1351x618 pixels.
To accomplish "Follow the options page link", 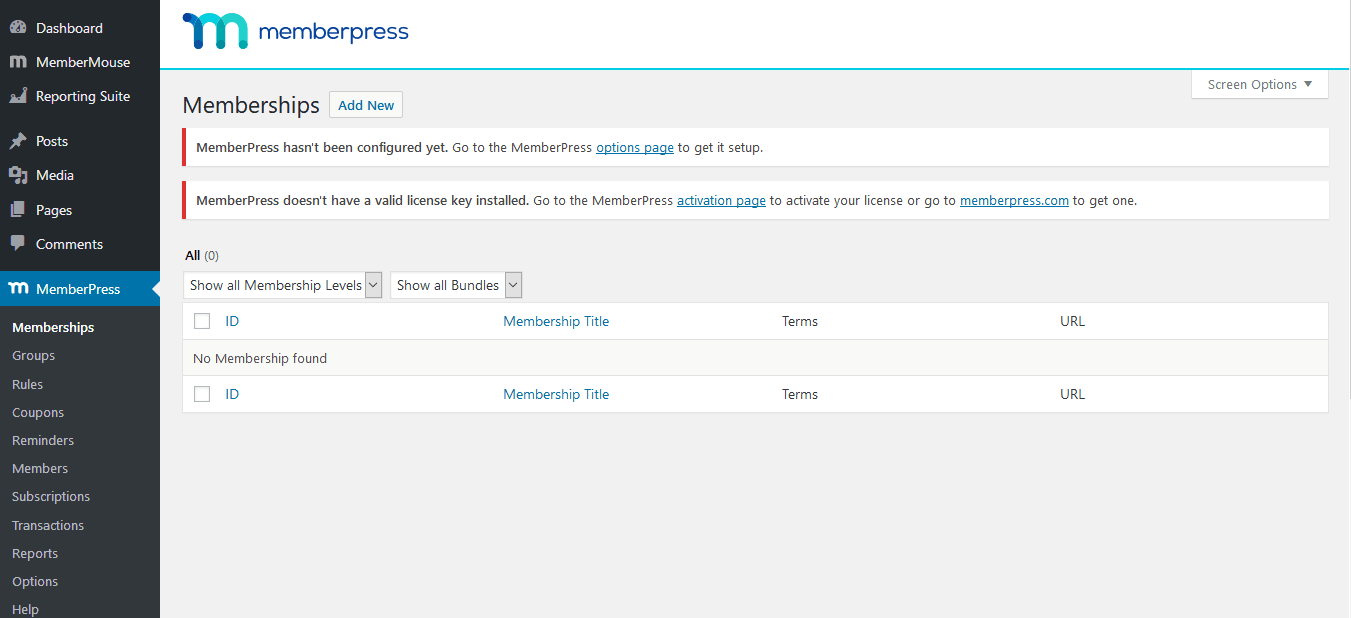I will pos(635,147).
